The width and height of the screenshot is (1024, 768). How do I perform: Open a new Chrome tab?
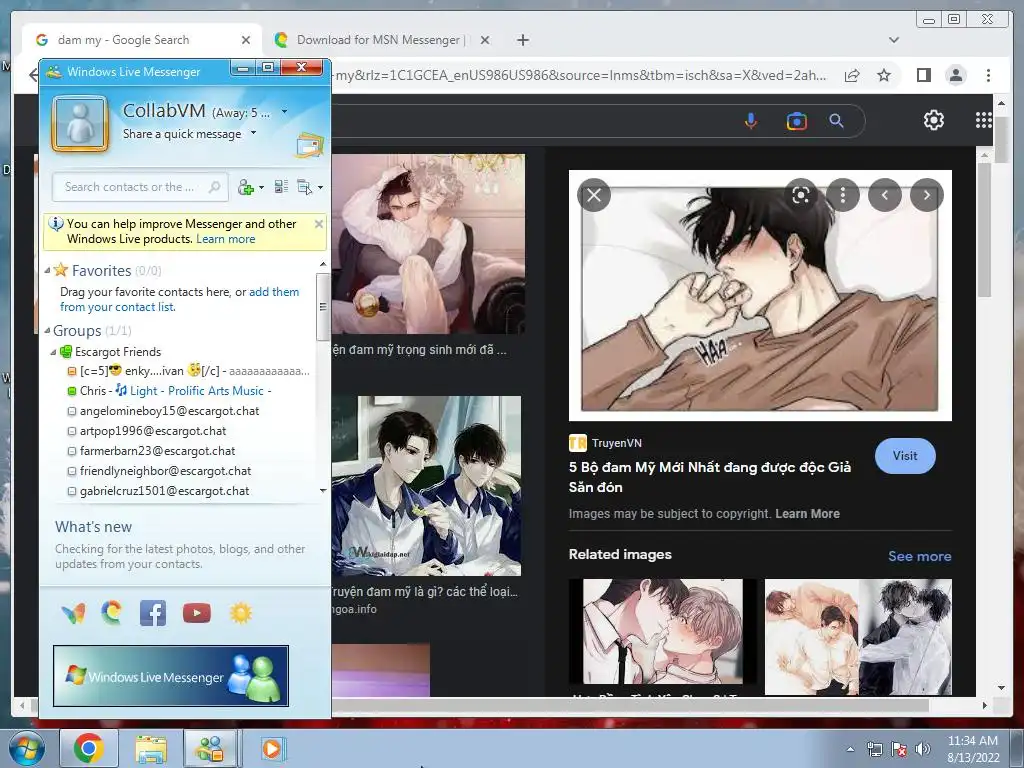click(x=522, y=40)
